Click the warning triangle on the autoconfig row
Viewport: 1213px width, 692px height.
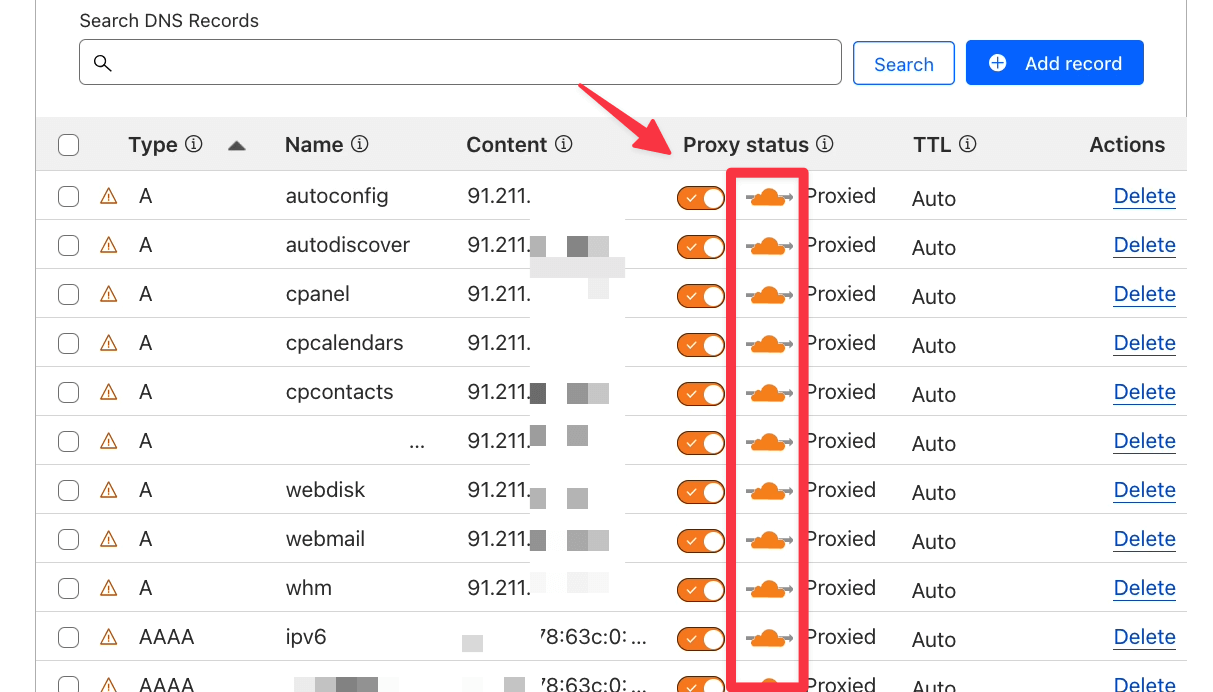107,197
